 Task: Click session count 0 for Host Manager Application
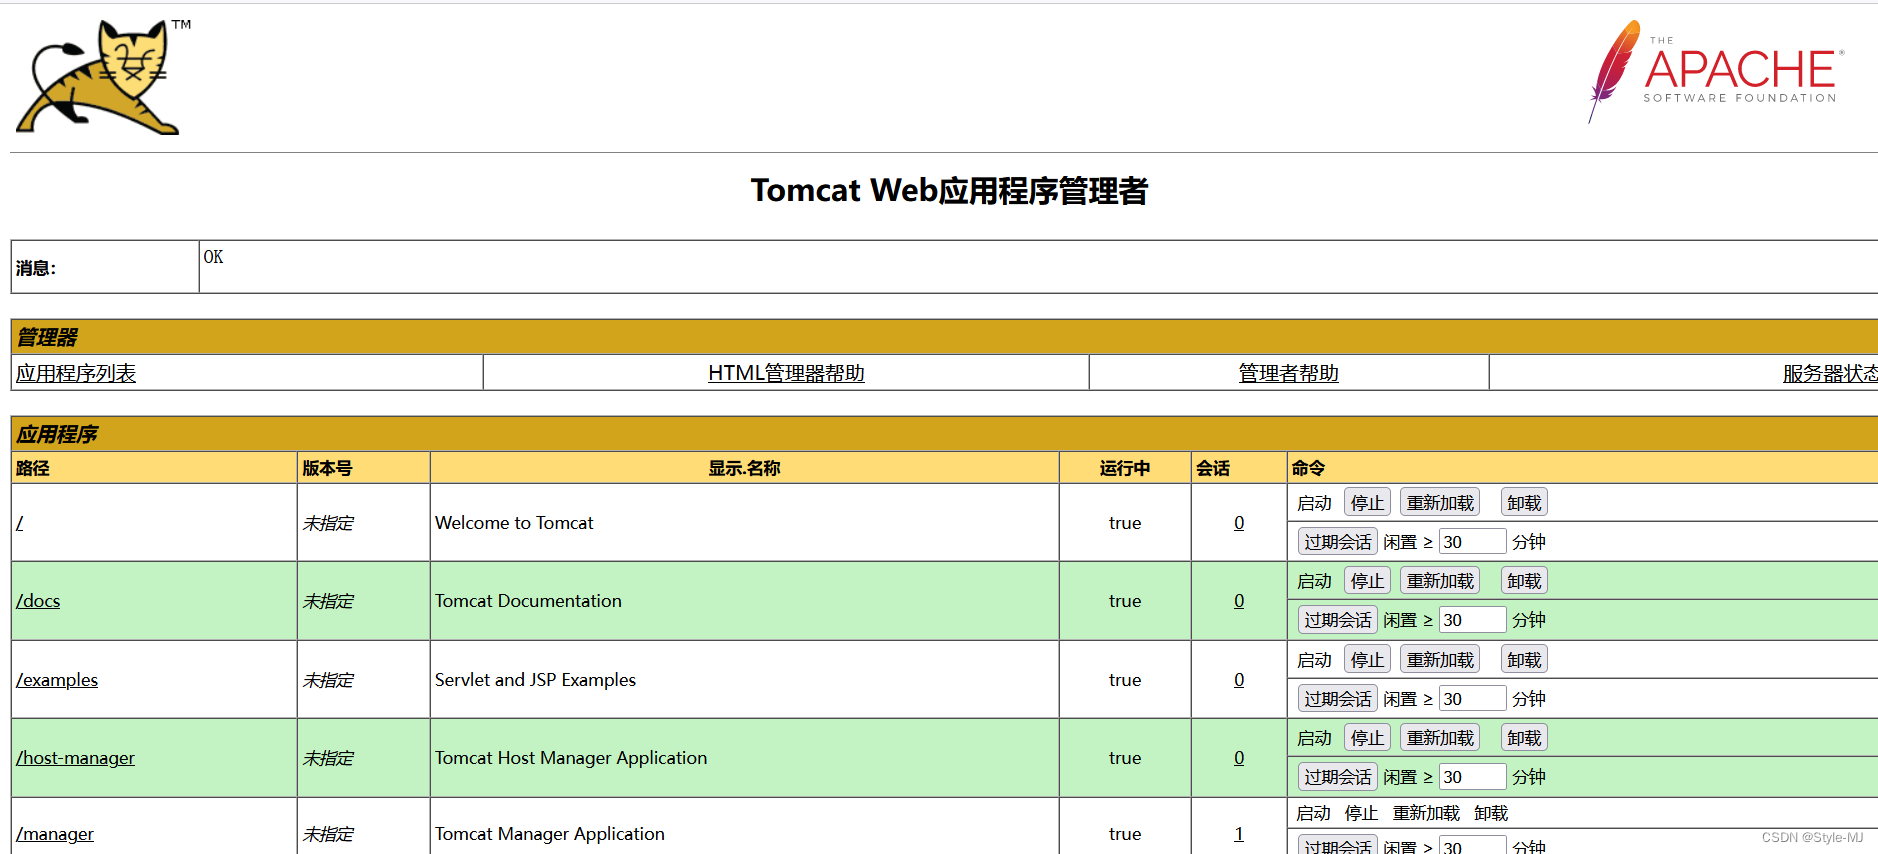[x=1239, y=758]
